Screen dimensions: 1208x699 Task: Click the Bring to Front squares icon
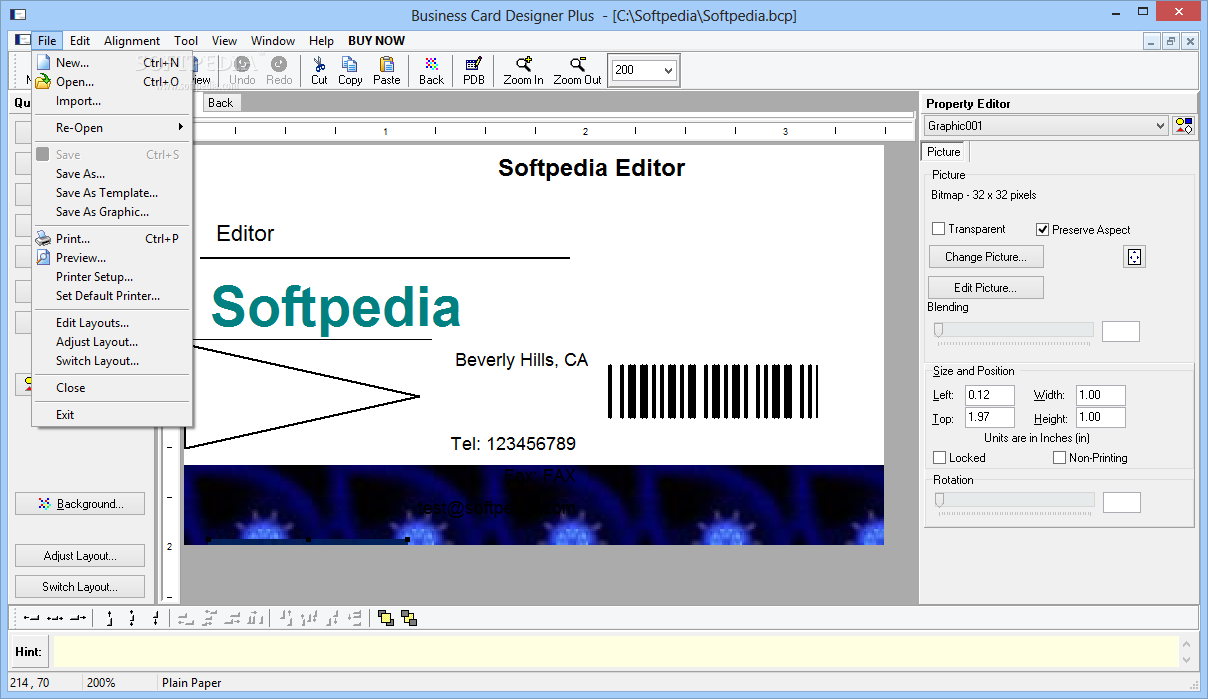click(386, 618)
